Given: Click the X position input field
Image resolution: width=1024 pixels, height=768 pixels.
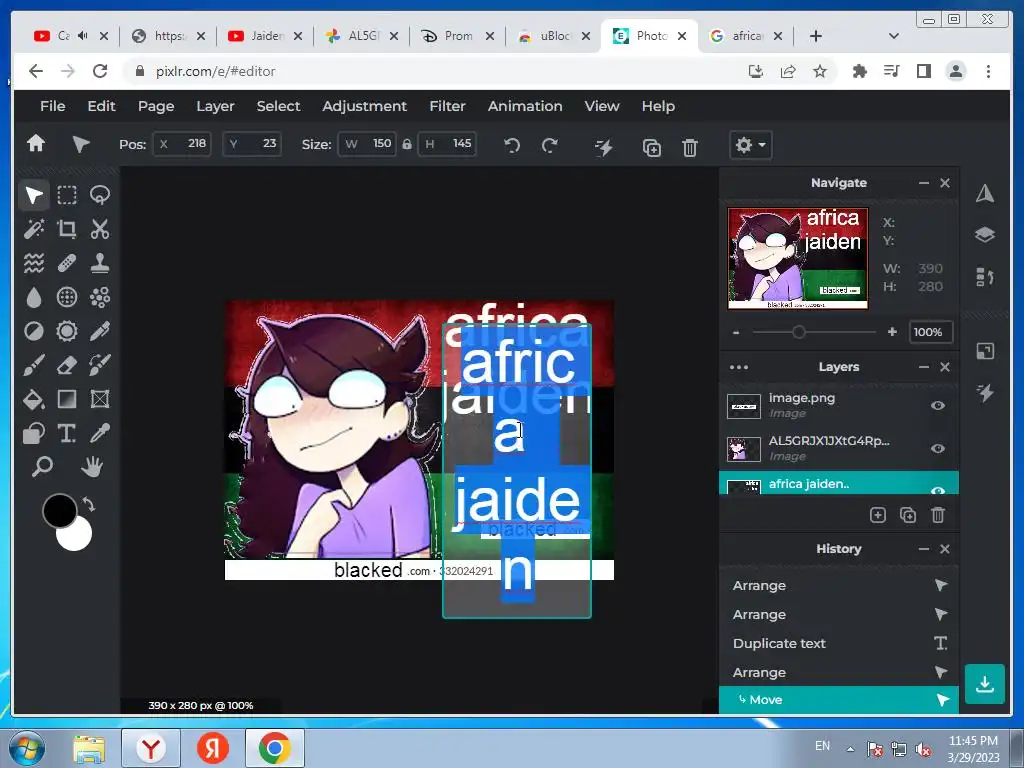Looking at the screenshot, I should point(182,144).
